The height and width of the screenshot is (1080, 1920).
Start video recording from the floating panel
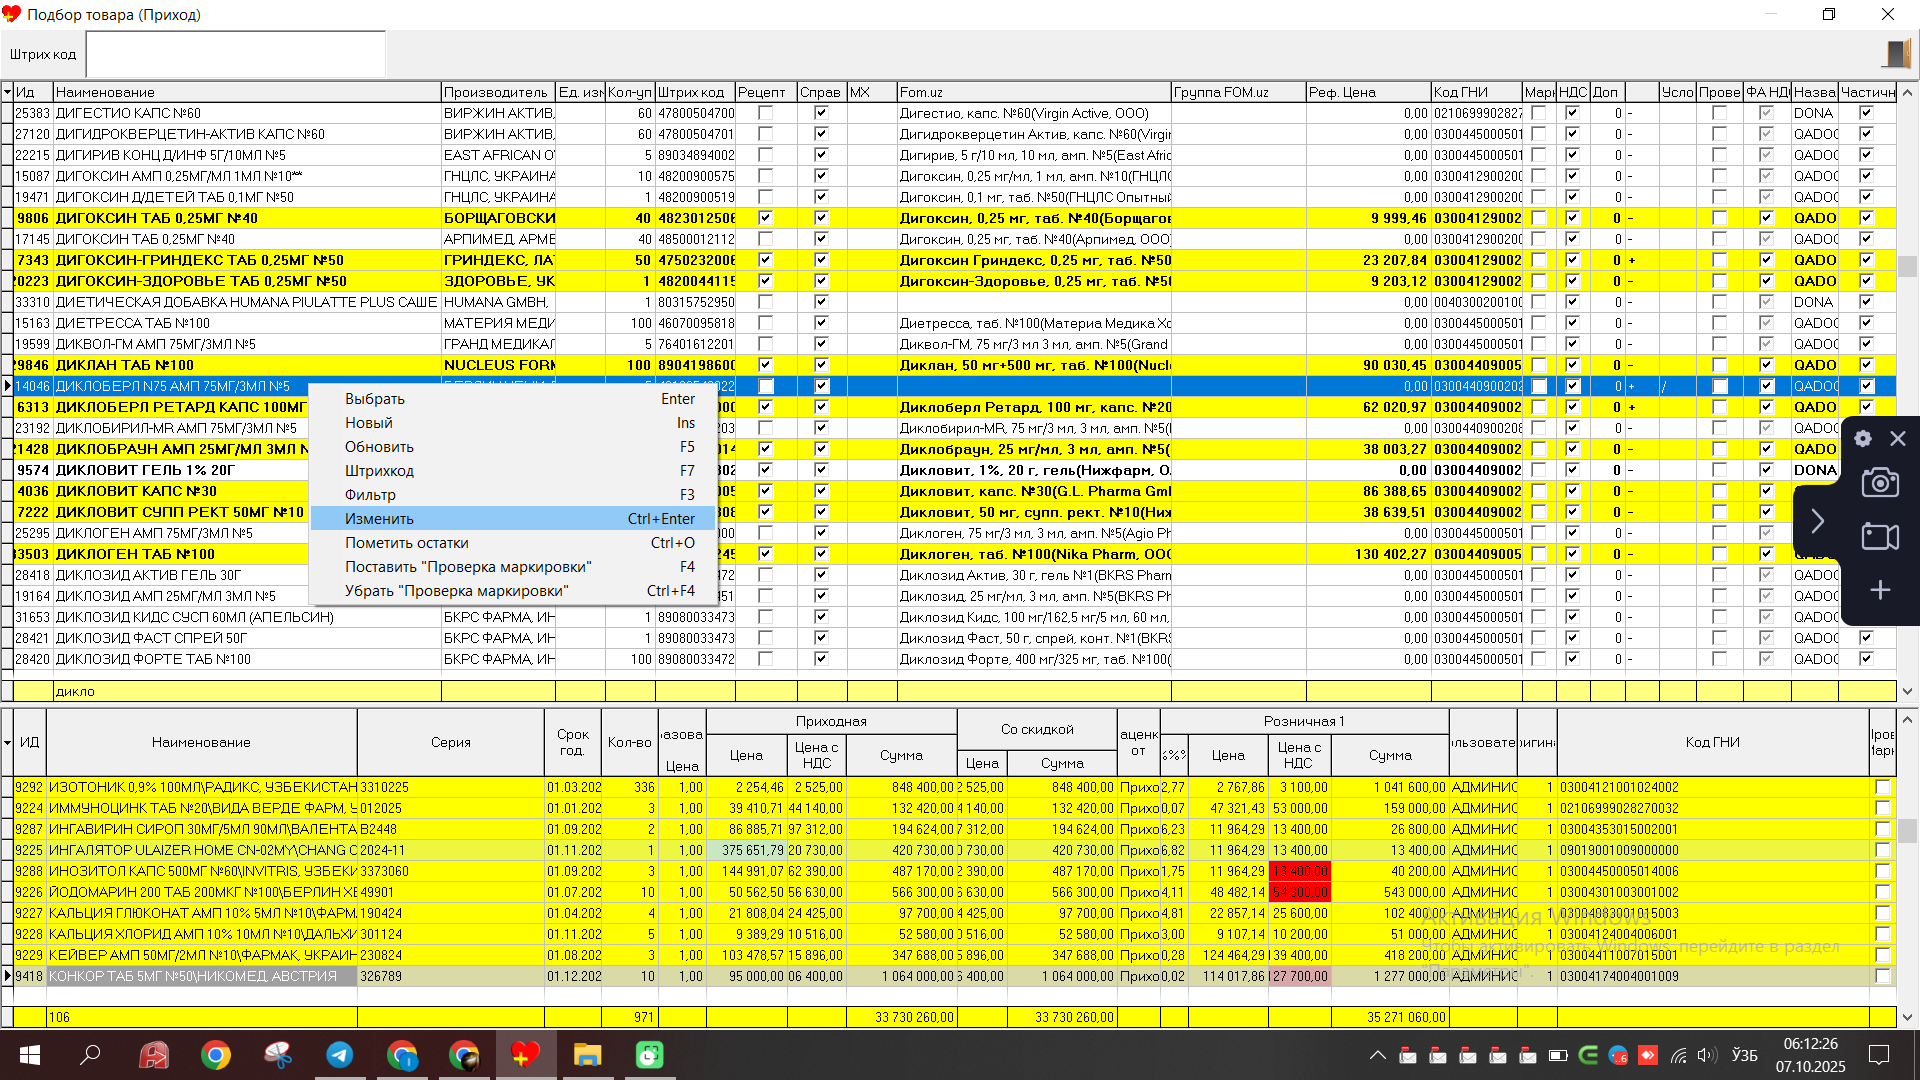coord(1880,537)
